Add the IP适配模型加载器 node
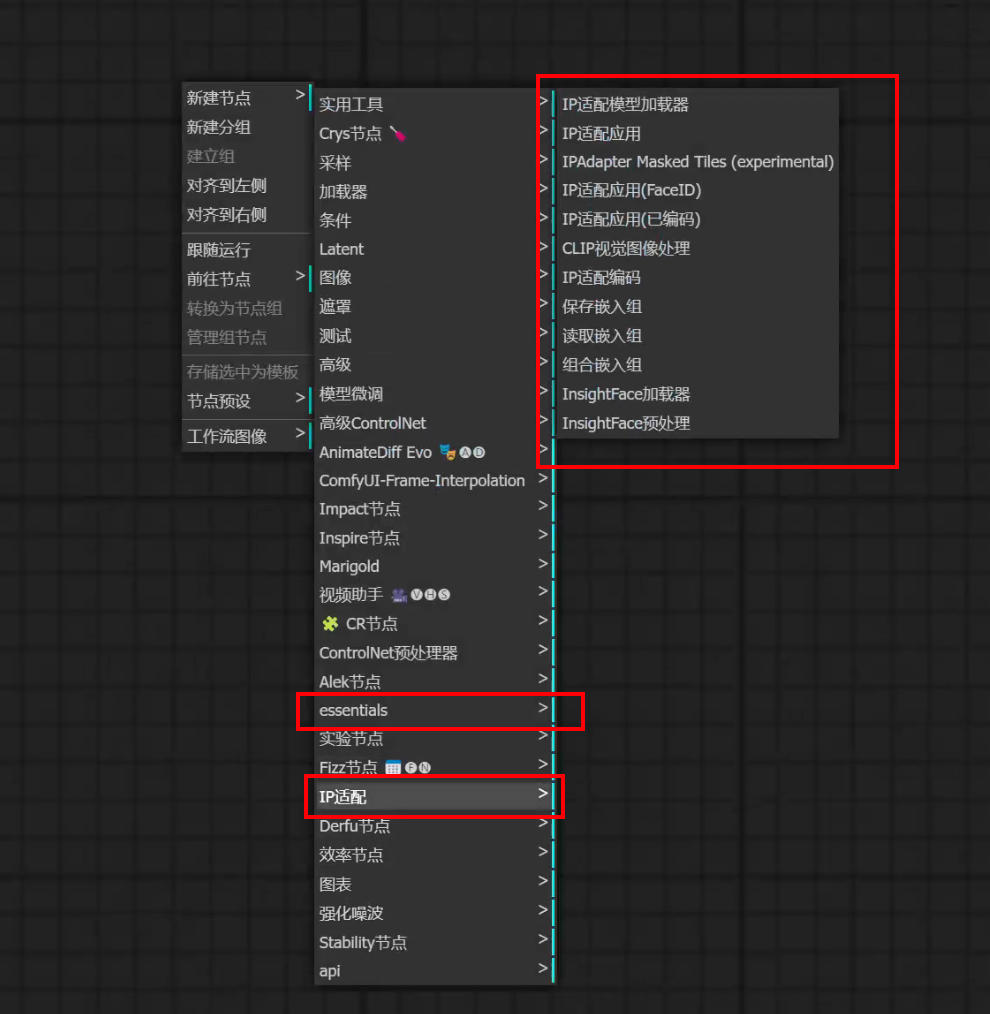Image resolution: width=990 pixels, height=1014 pixels. (697, 104)
